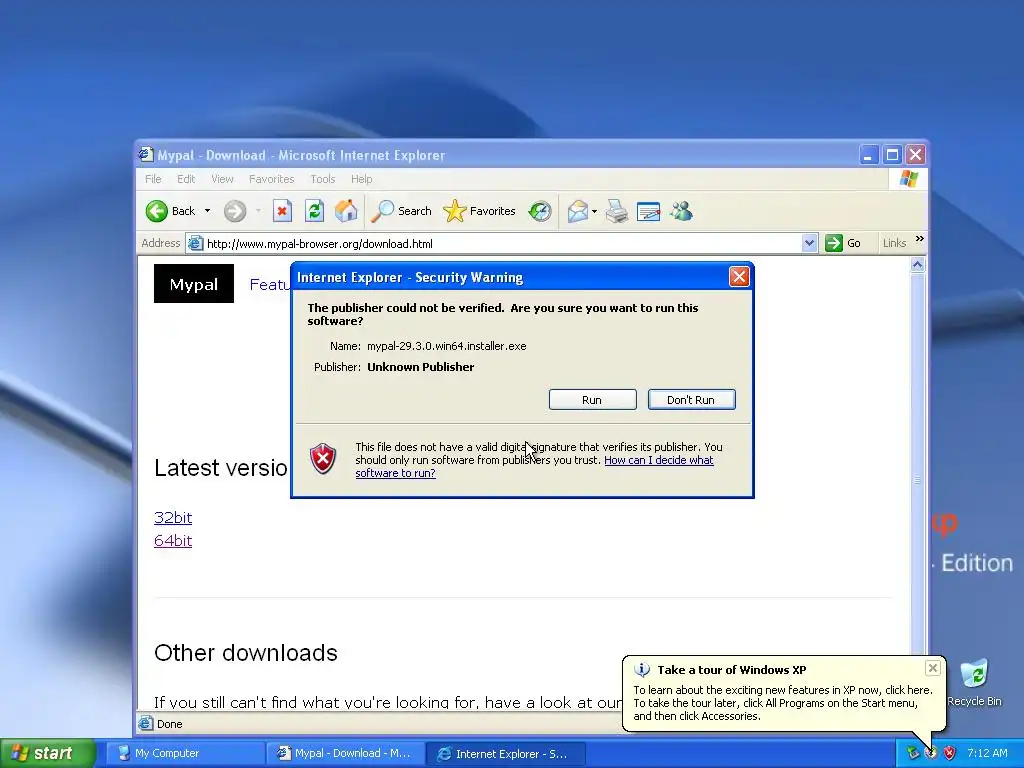The height and width of the screenshot is (768, 1024).
Task: Open the Tools menu
Action: tap(323, 179)
